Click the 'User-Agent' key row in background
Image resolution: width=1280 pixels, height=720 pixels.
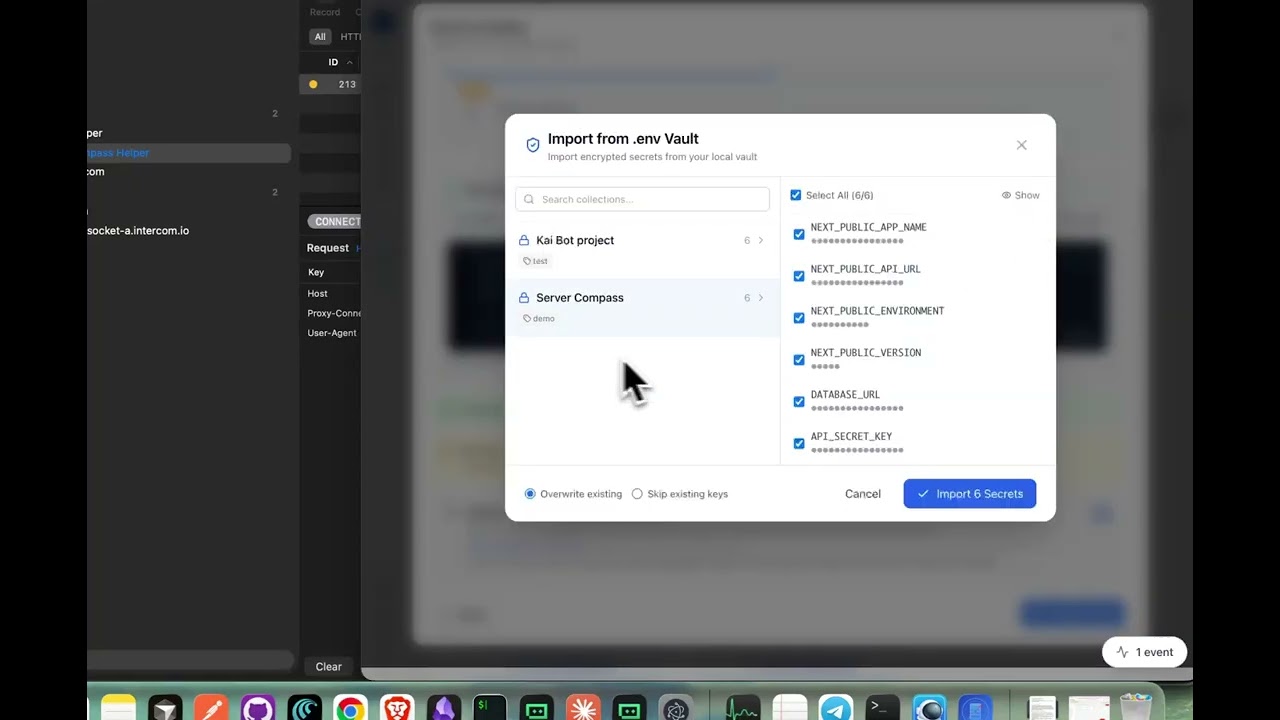(332, 333)
